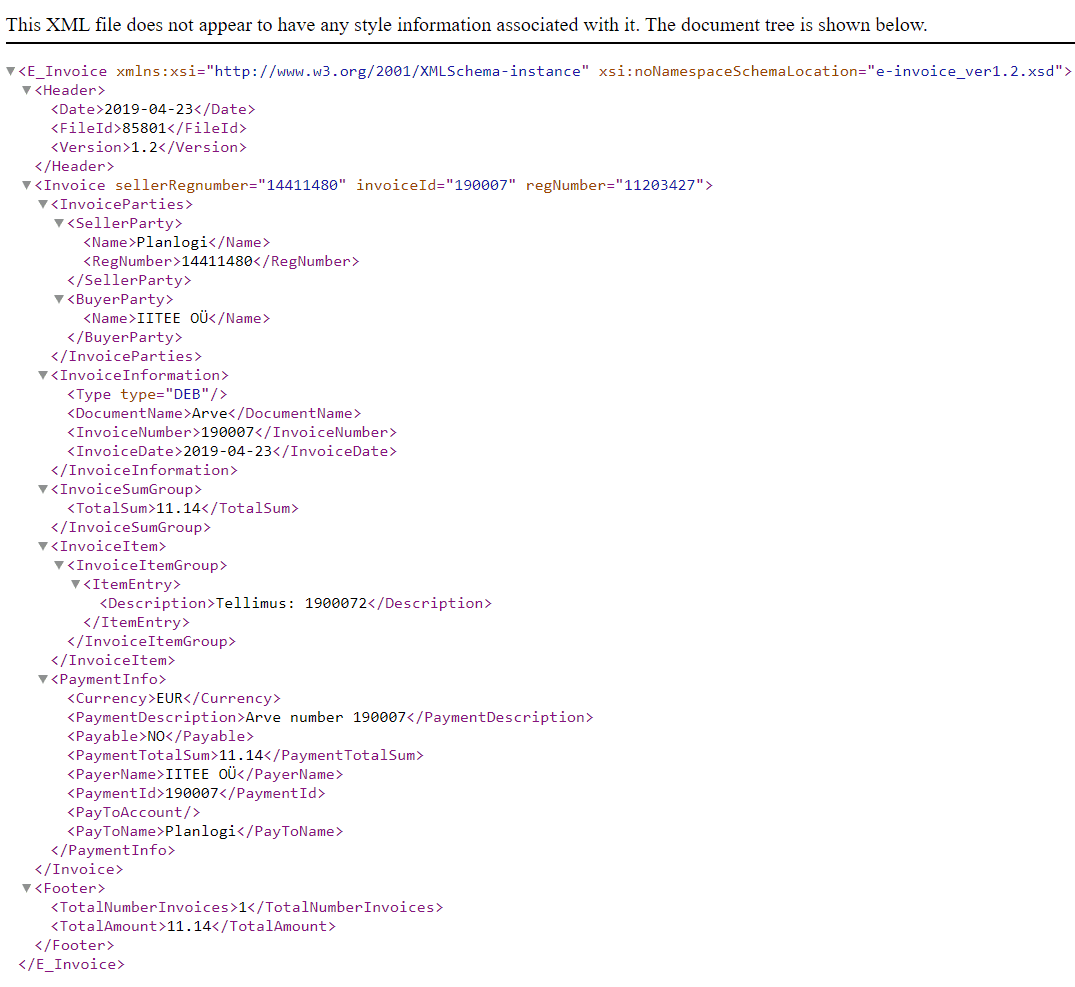Click the closing /InvoiceInformation tag
This screenshot has height=987, width=1075.
(x=144, y=470)
